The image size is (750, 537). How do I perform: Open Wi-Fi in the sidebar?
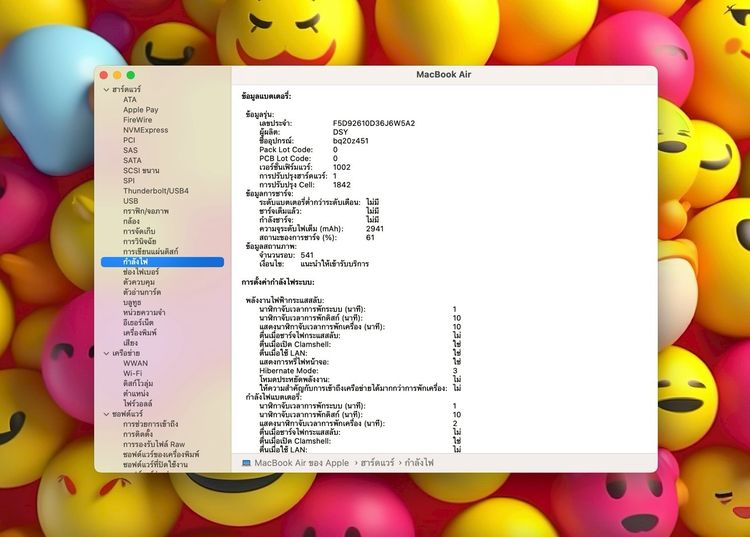click(x=132, y=373)
